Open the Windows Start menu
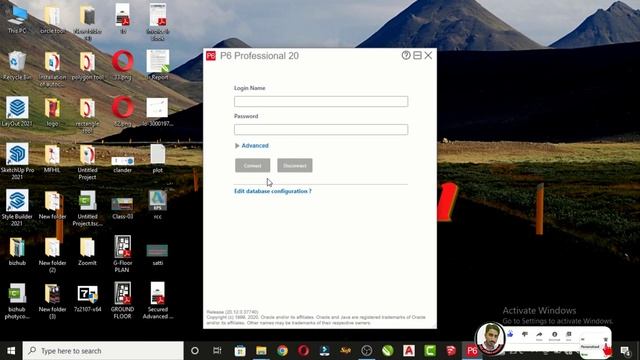Image resolution: width=640 pixels, height=360 pixels. pyautogui.click(x=11, y=351)
